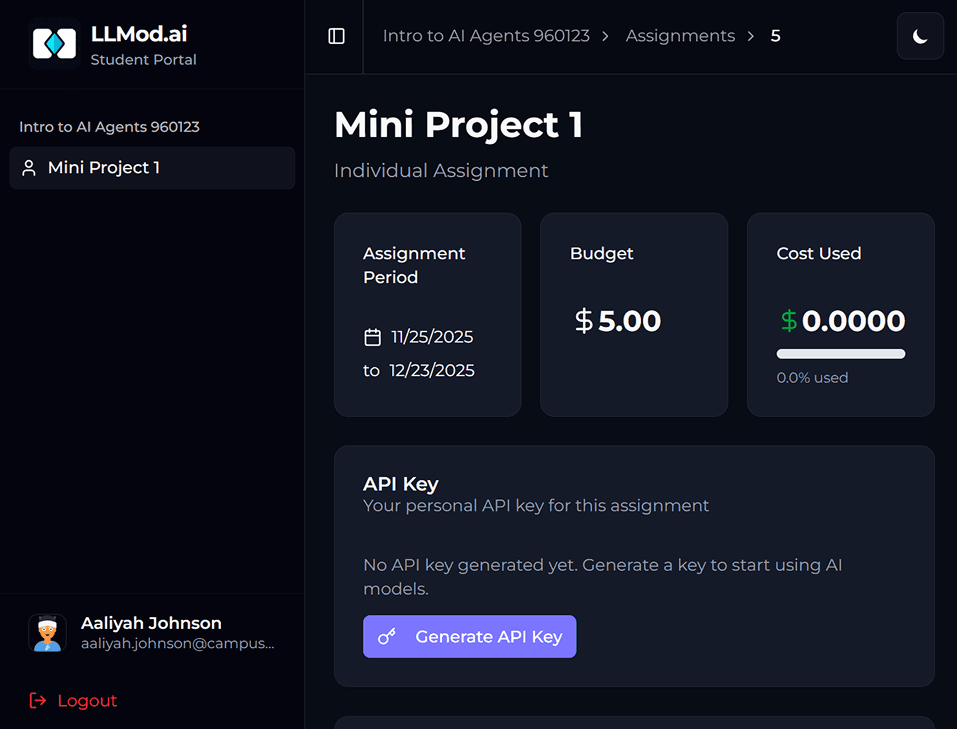Click the Generate API Key button
This screenshot has width=957, height=729.
(x=469, y=636)
